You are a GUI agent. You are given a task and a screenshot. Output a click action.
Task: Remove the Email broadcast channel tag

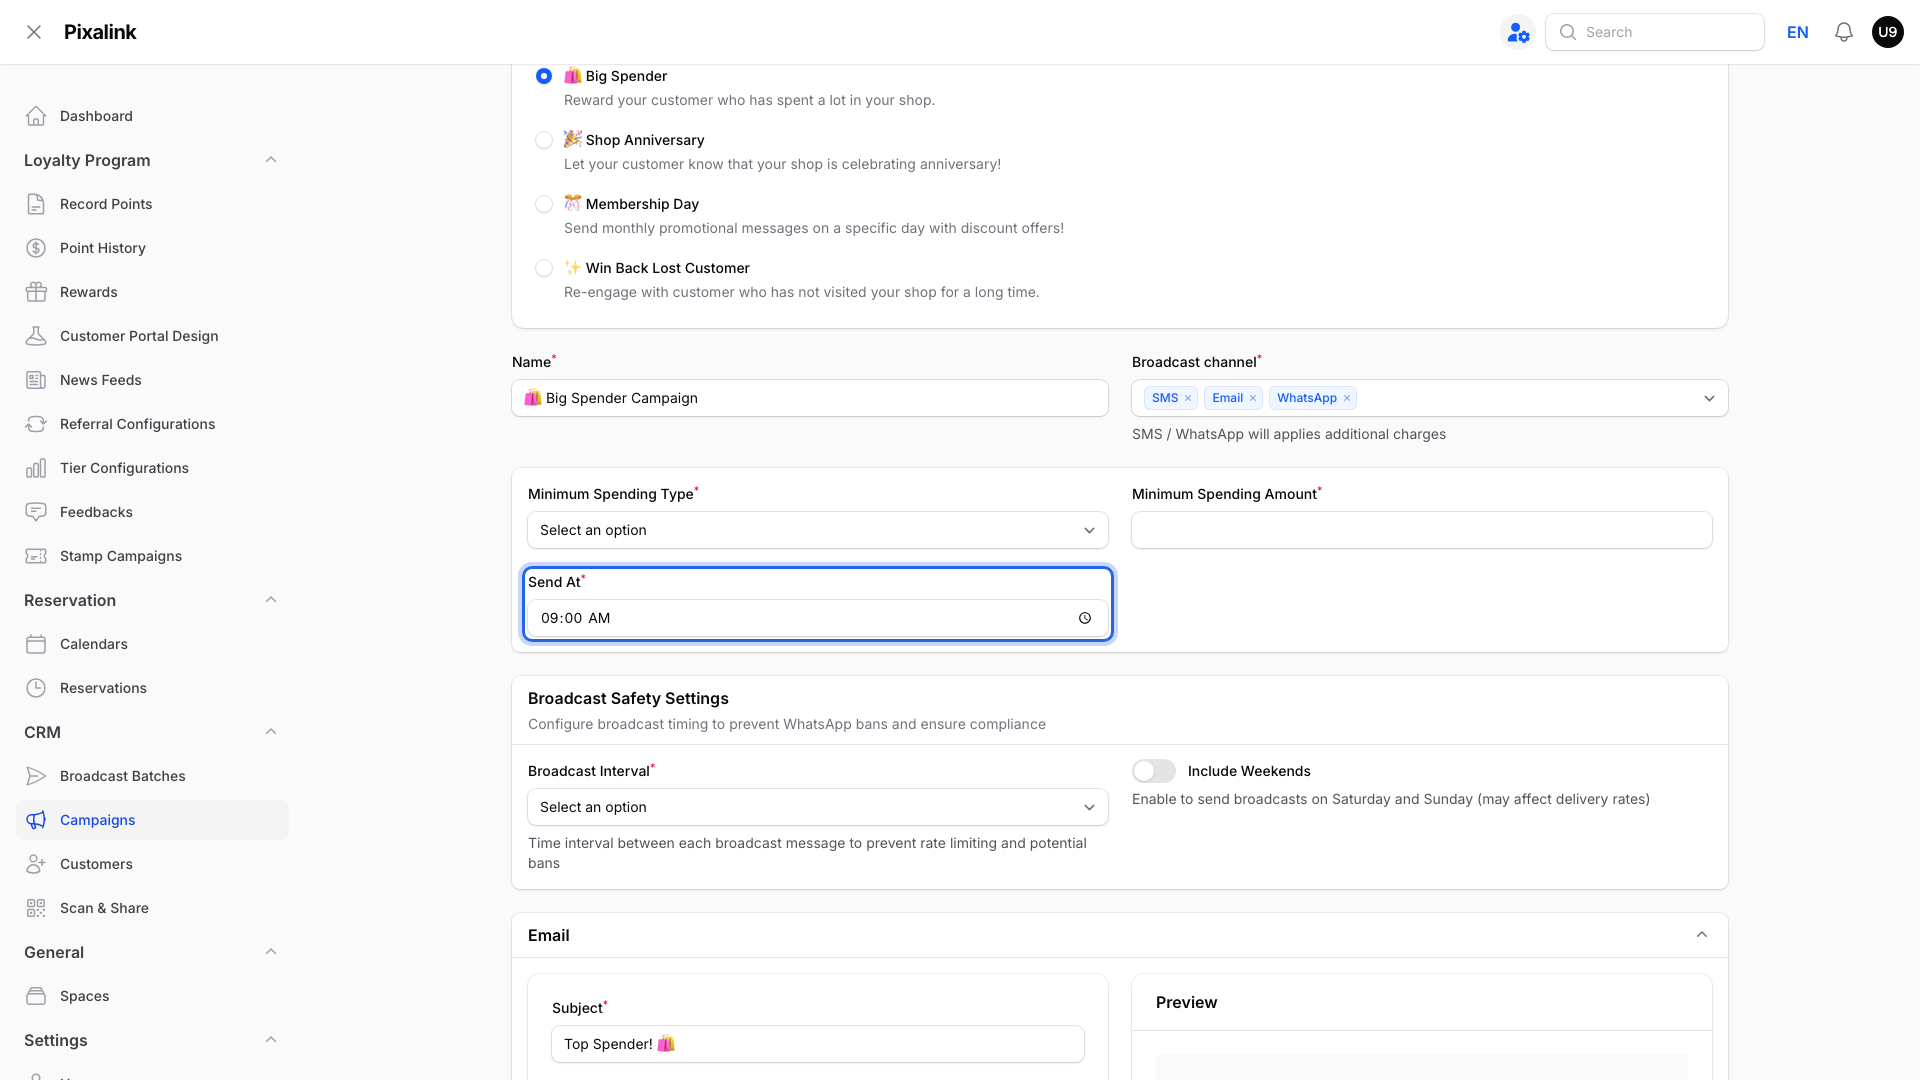1253,398
